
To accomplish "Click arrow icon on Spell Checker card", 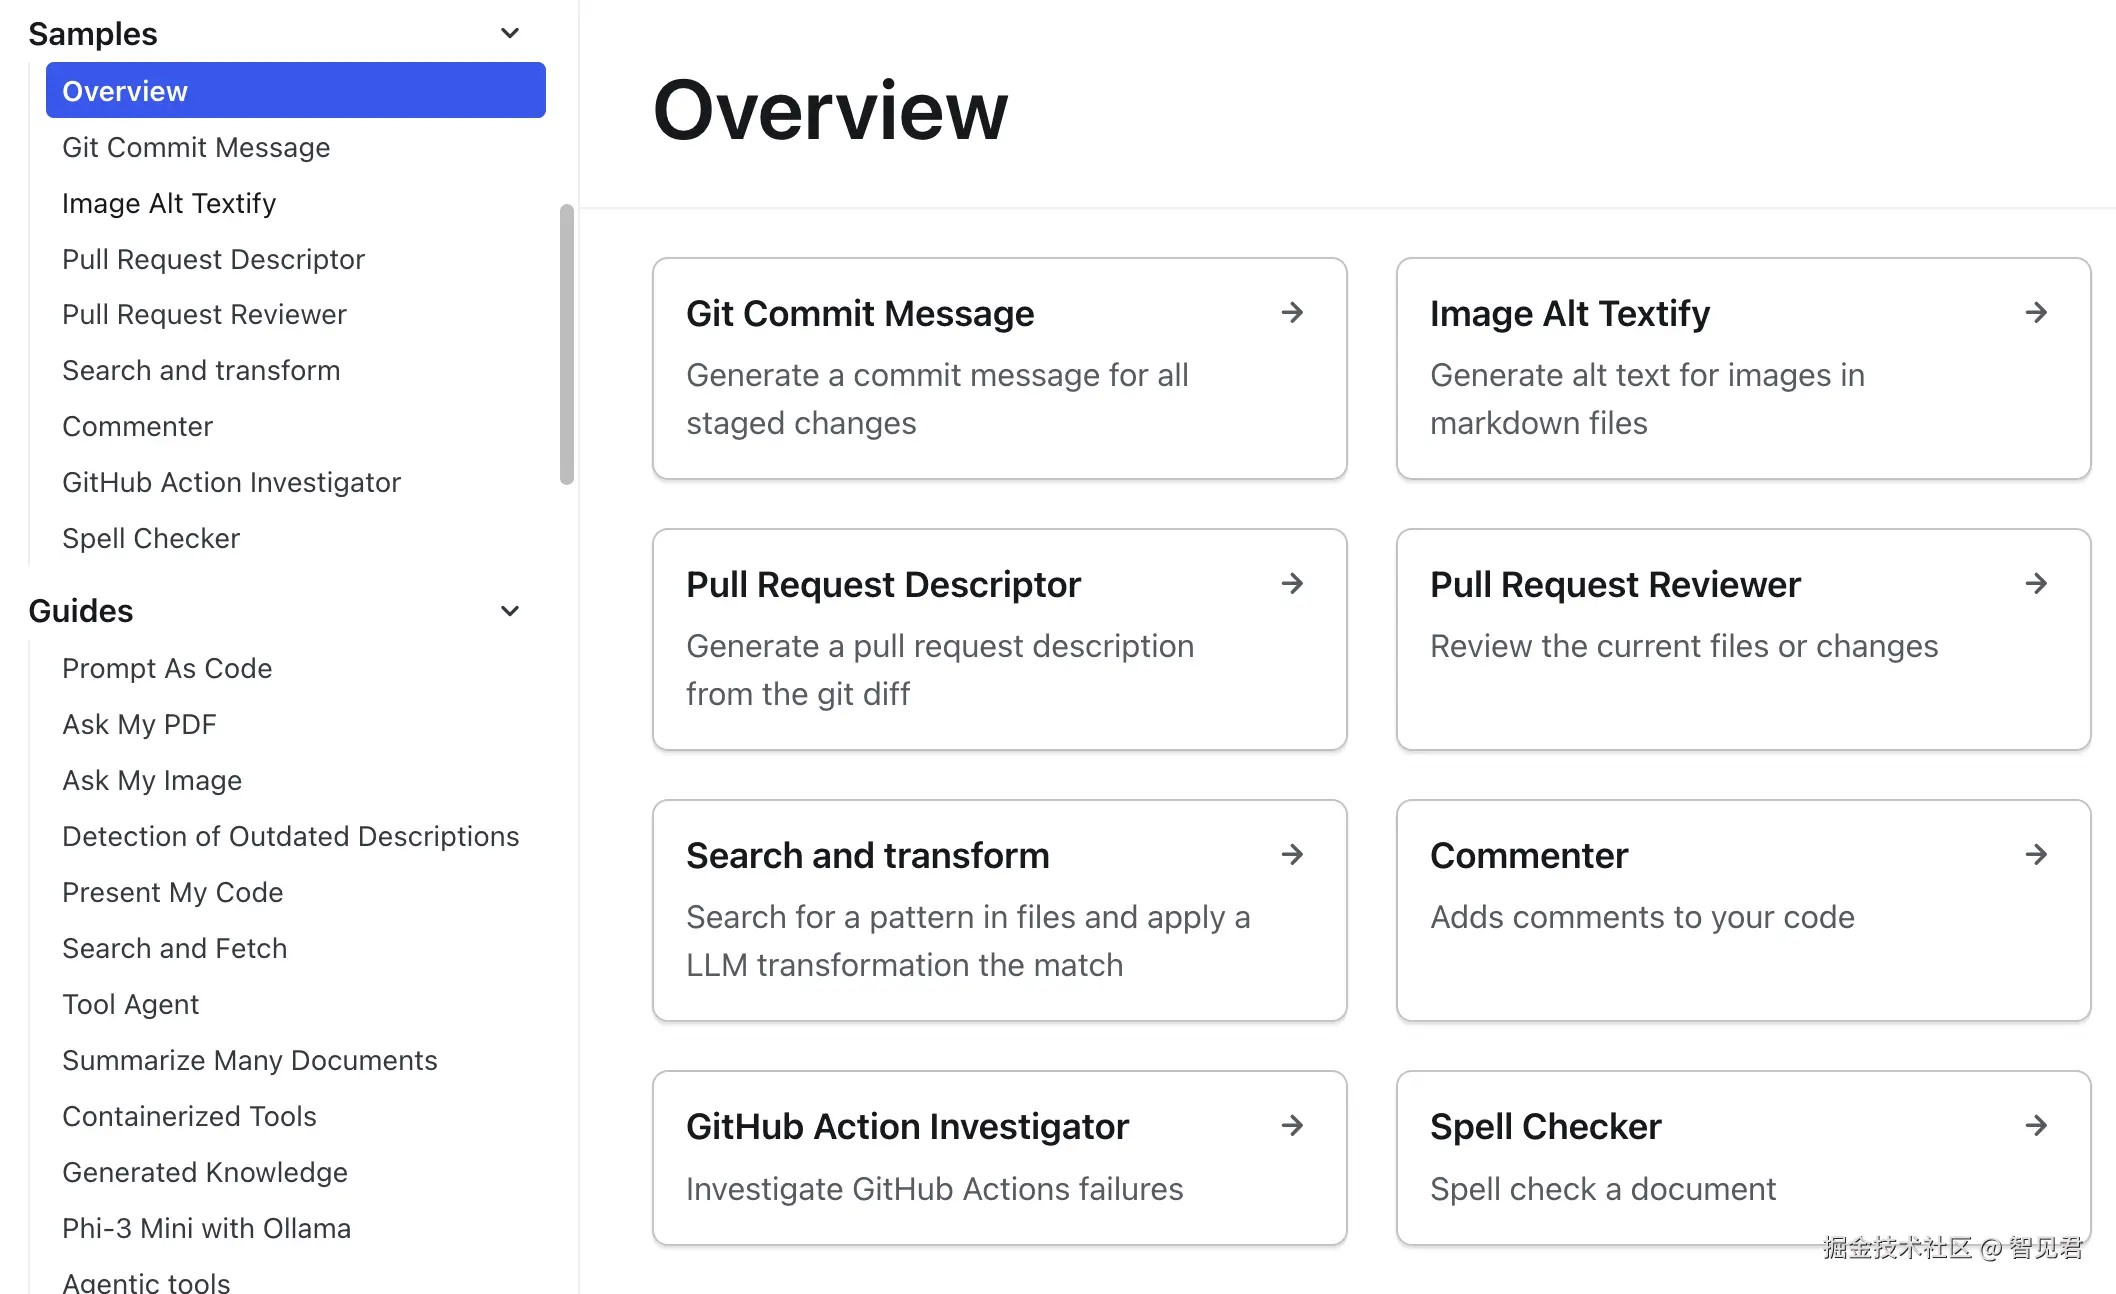I will click(2036, 1126).
